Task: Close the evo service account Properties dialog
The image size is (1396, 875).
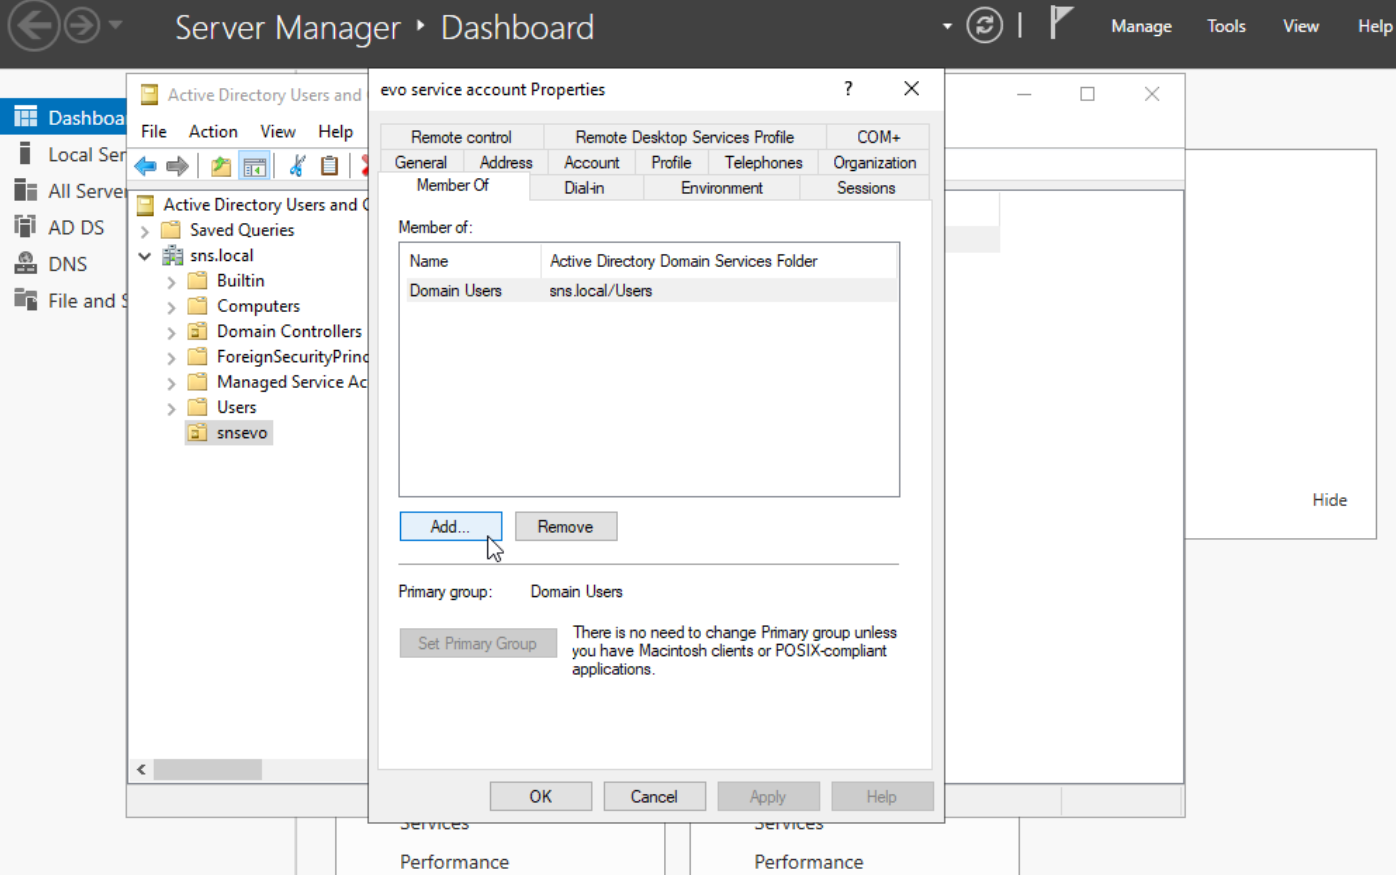Action: (x=911, y=89)
